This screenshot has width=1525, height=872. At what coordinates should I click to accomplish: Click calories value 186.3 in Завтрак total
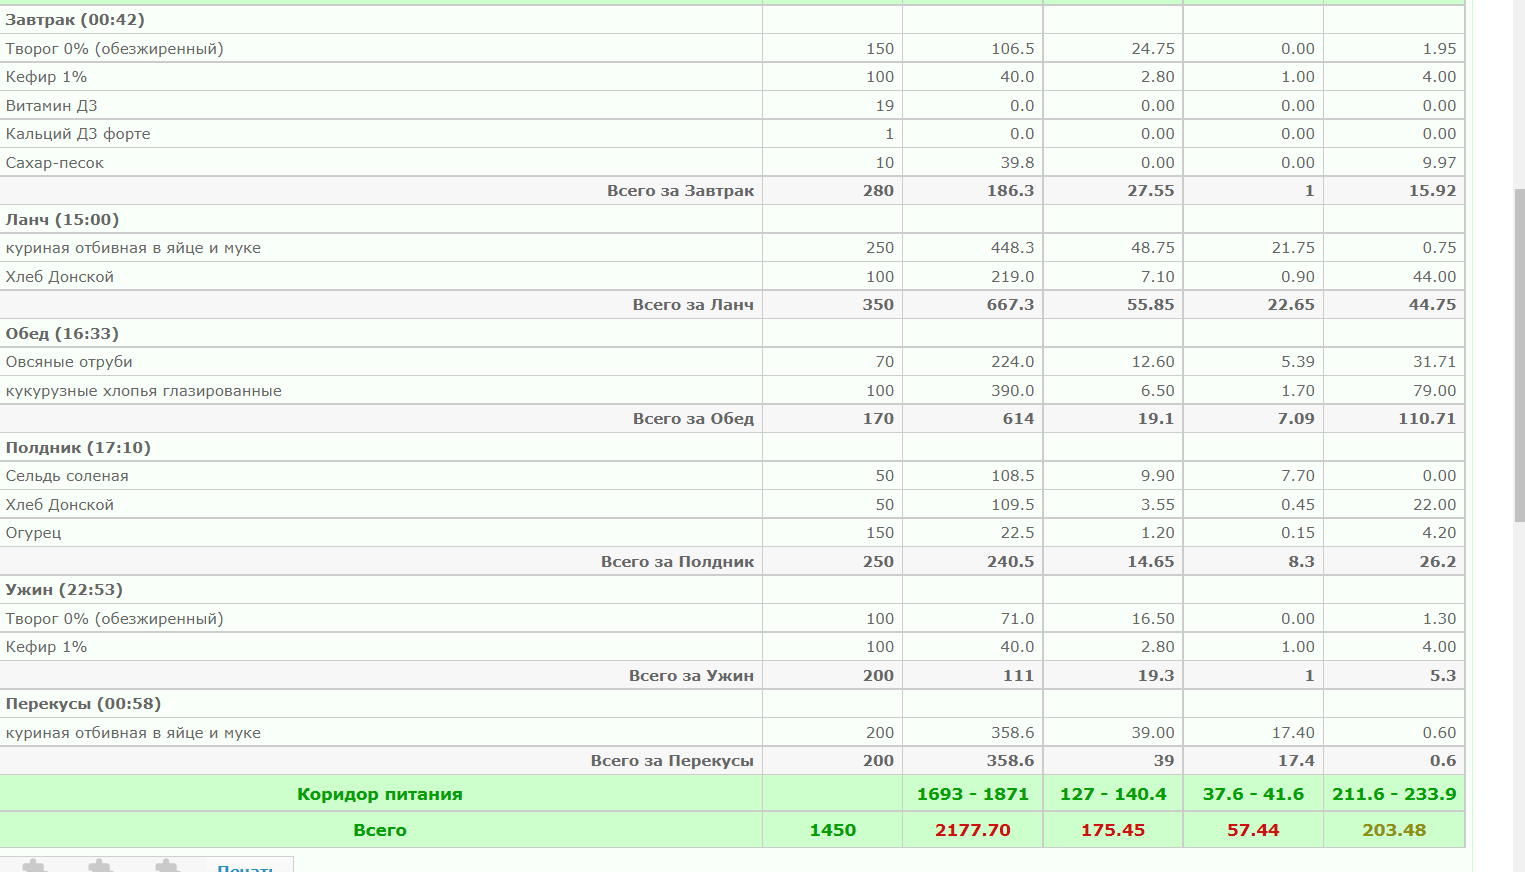point(1010,190)
